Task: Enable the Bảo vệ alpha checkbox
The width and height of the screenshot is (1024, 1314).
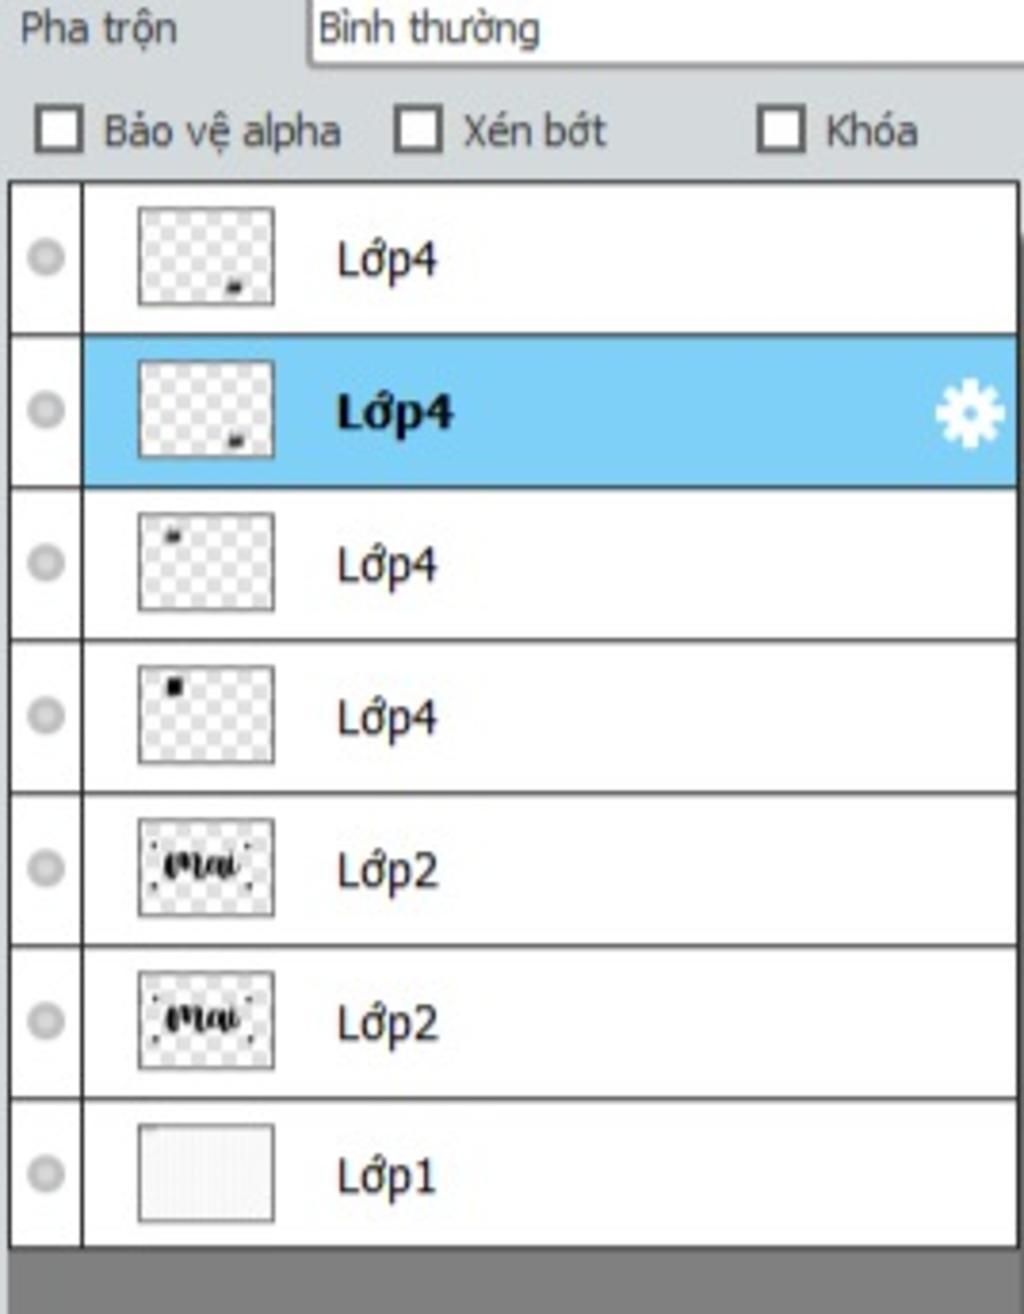Action: (59, 130)
